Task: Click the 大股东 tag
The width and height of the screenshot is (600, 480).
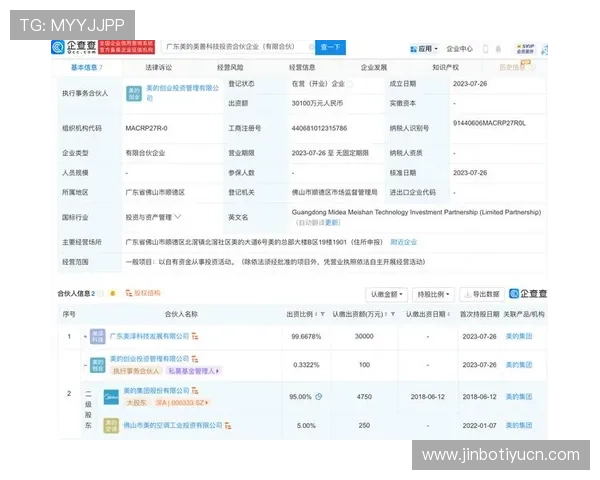Action: click(x=136, y=403)
